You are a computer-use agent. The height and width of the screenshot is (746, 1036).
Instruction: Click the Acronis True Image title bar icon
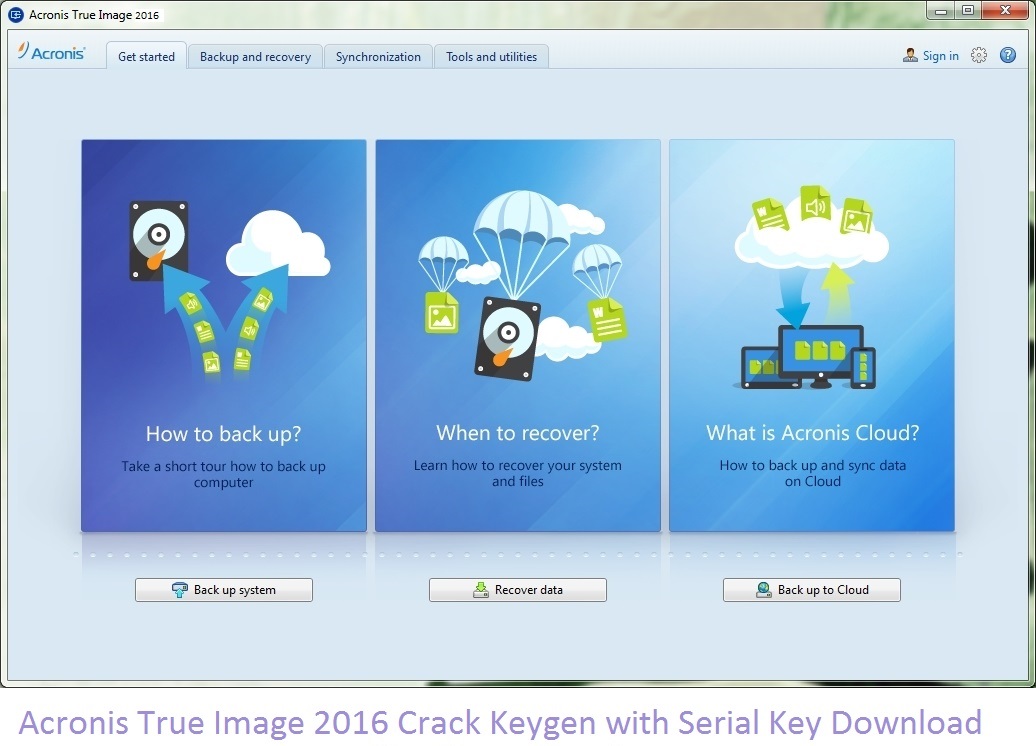pyautogui.click(x=15, y=15)
